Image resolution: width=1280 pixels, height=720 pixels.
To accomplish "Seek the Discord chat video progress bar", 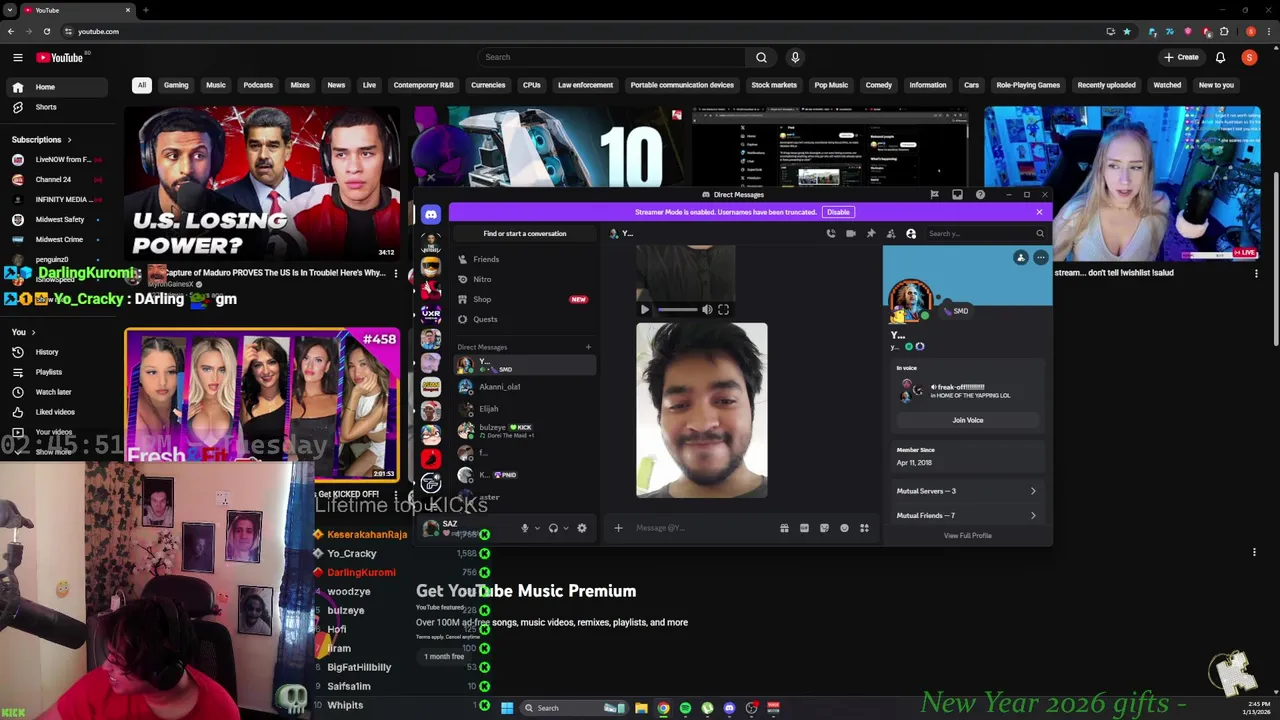I will [x=677, y=310].
